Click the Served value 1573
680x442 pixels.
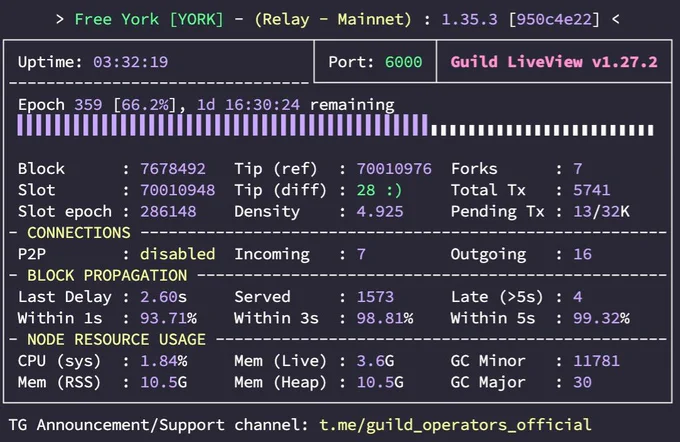pos(375,297)
